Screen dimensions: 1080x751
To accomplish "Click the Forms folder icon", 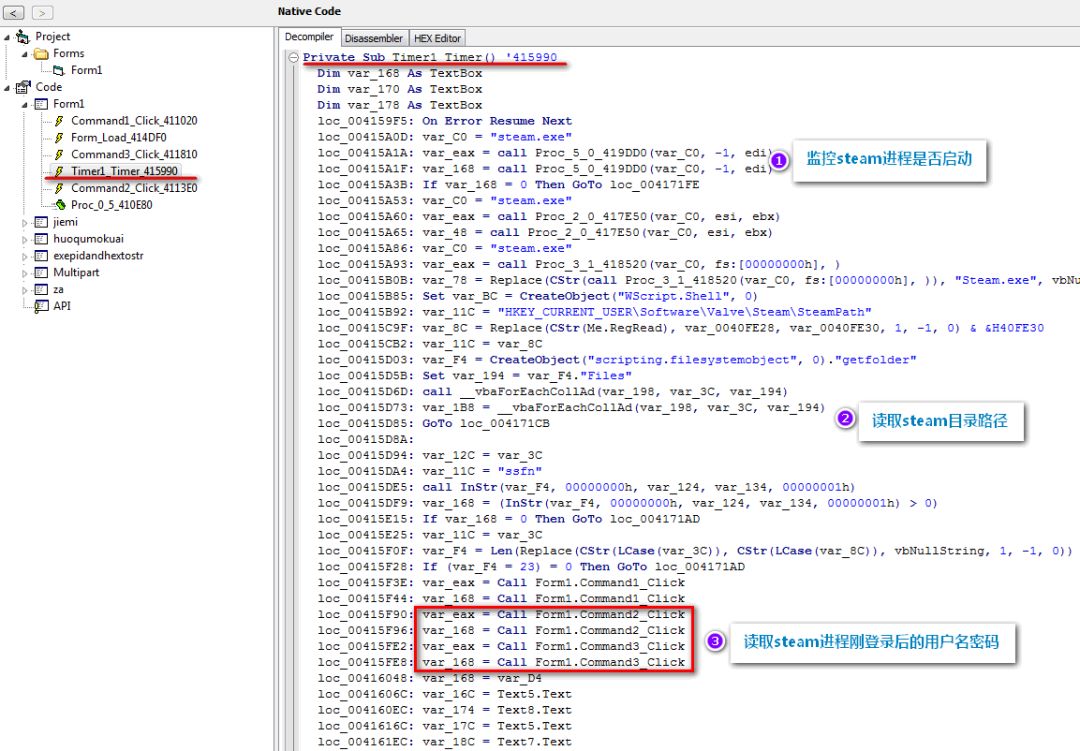I will (x=41, y=53).
